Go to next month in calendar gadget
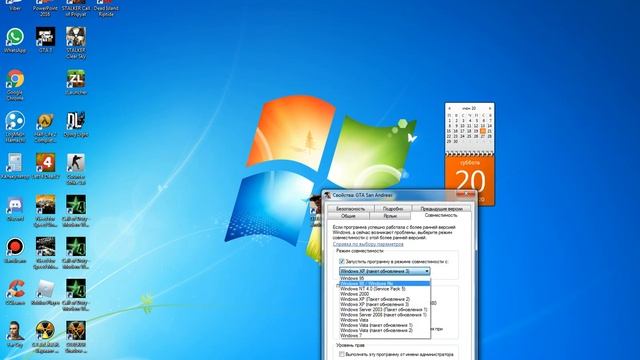The image size is (640, 360). click(490, 109)
